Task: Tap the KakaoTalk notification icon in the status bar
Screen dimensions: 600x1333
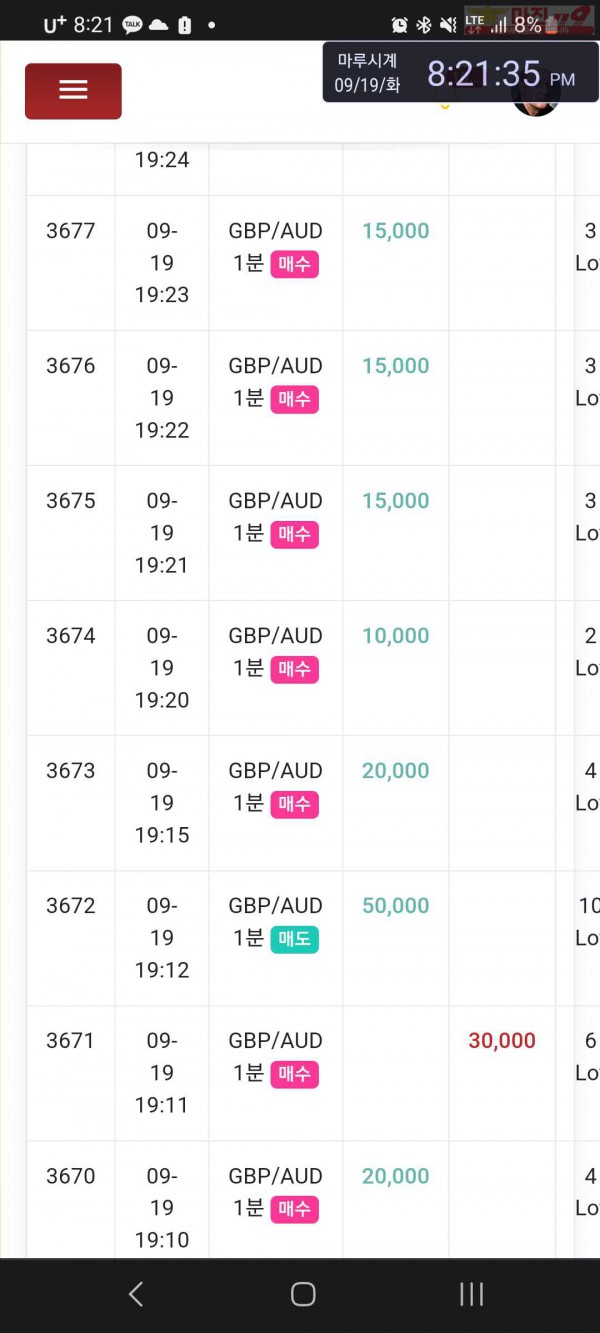Action: coord(132,26)
